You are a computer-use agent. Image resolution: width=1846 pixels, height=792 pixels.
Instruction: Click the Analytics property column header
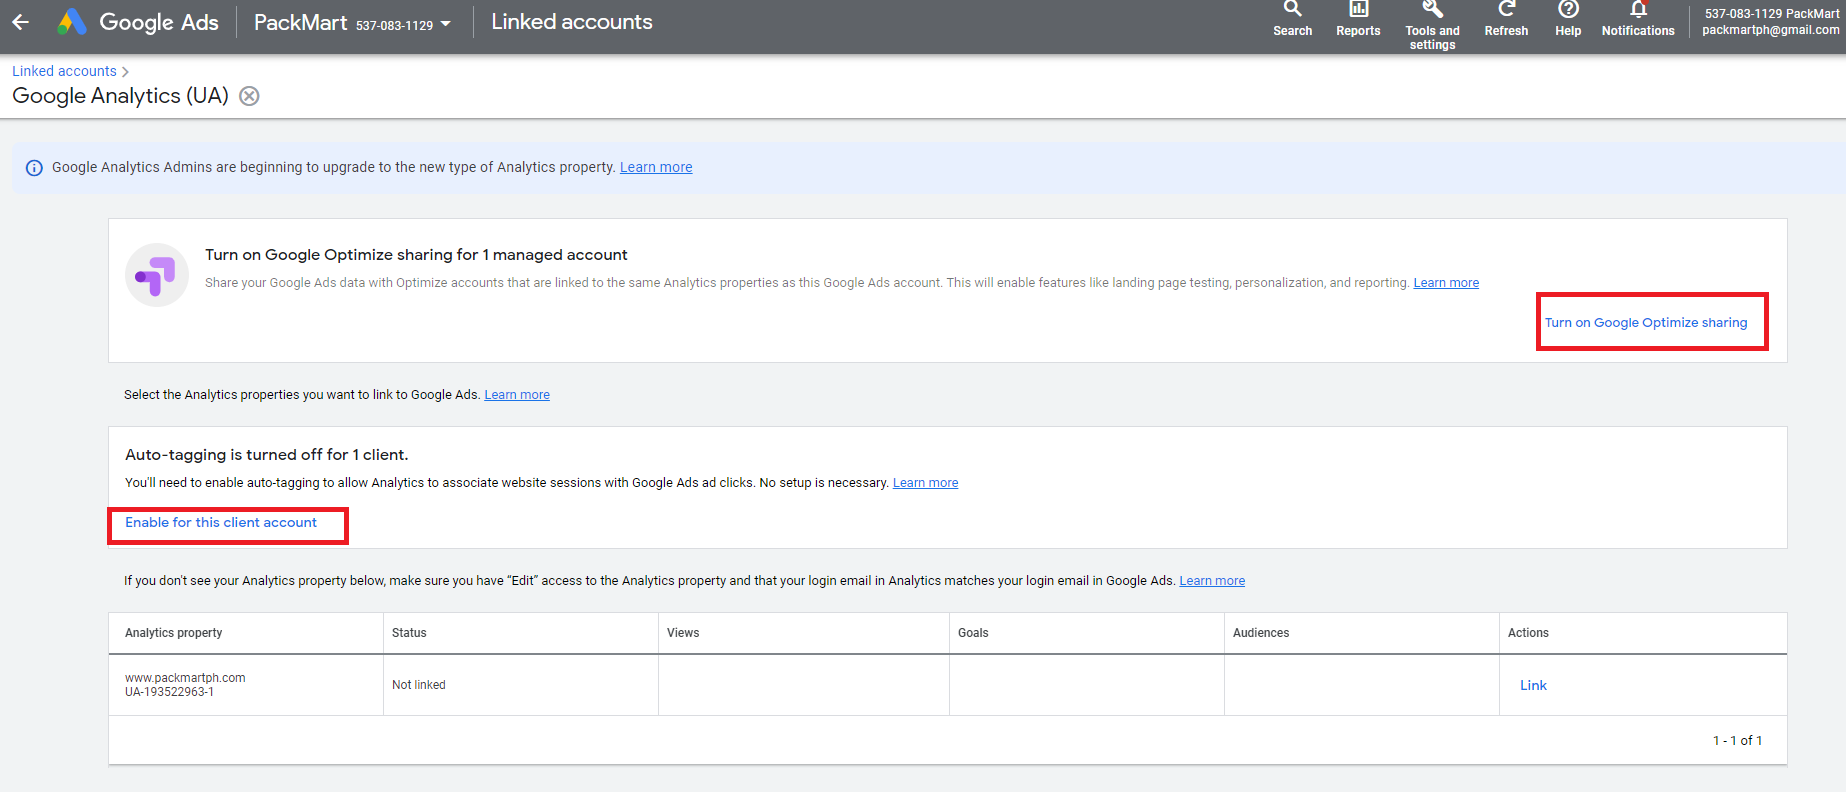point(174,633)
